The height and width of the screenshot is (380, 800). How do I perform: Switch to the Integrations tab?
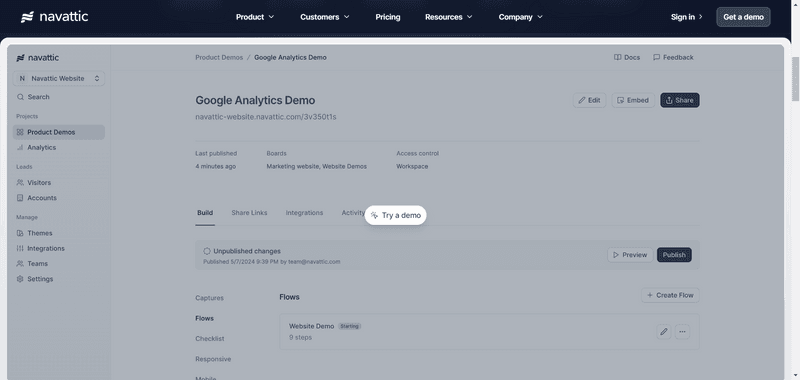pos(304,213)
